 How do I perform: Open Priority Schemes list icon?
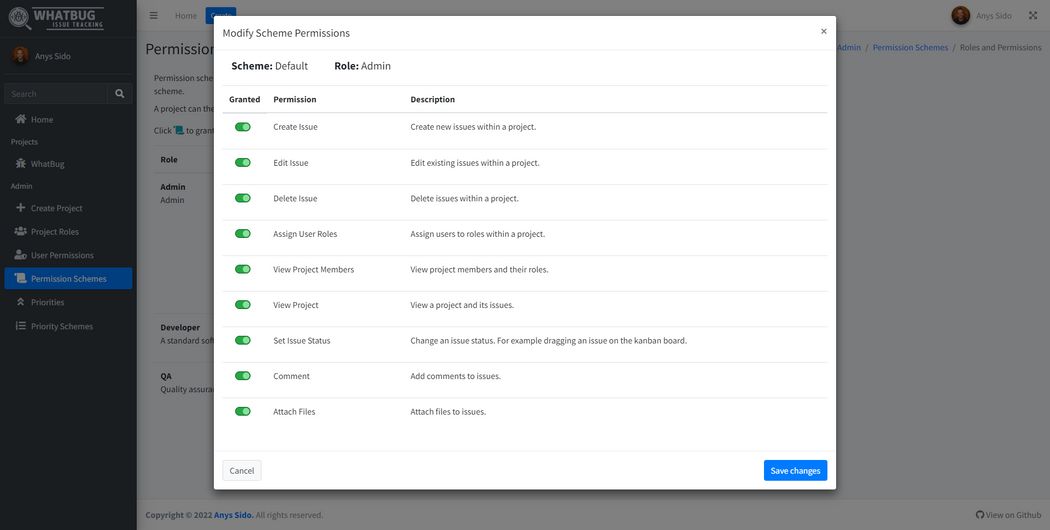(20, 326)
